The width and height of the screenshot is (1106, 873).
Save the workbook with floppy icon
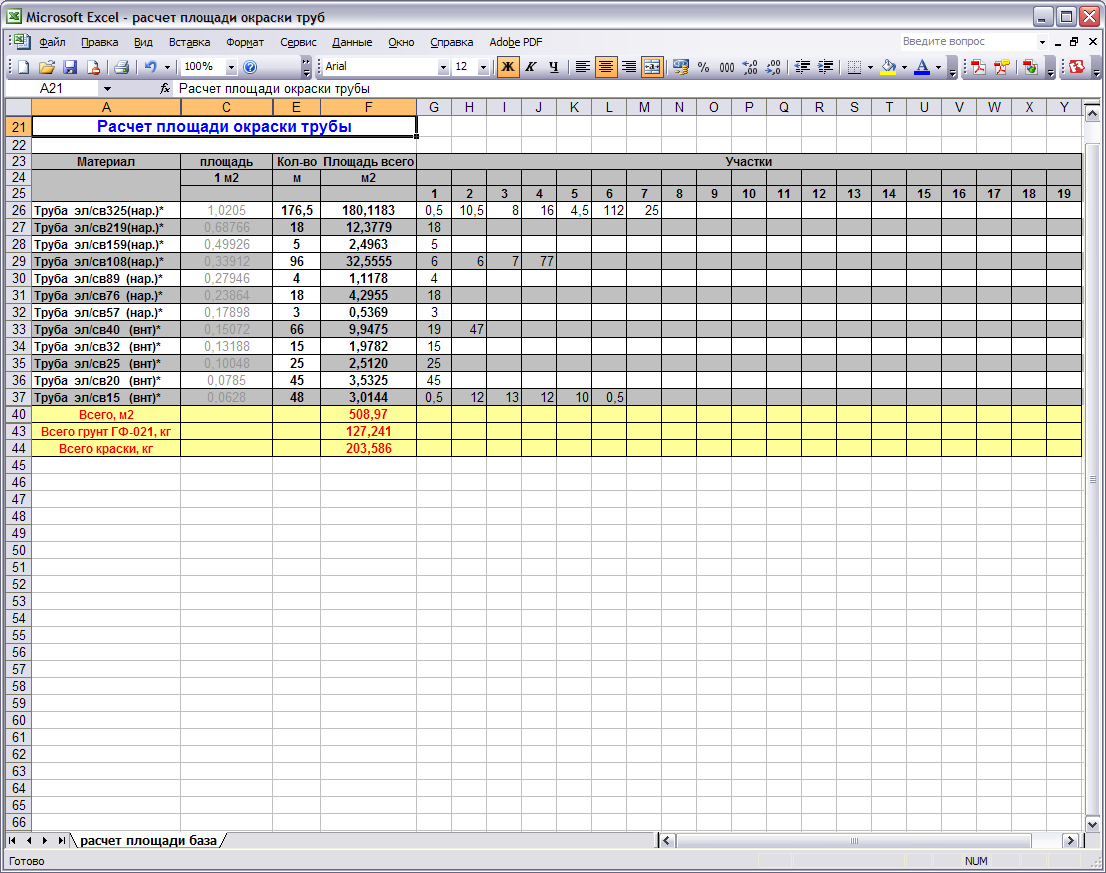pos(70,67)
